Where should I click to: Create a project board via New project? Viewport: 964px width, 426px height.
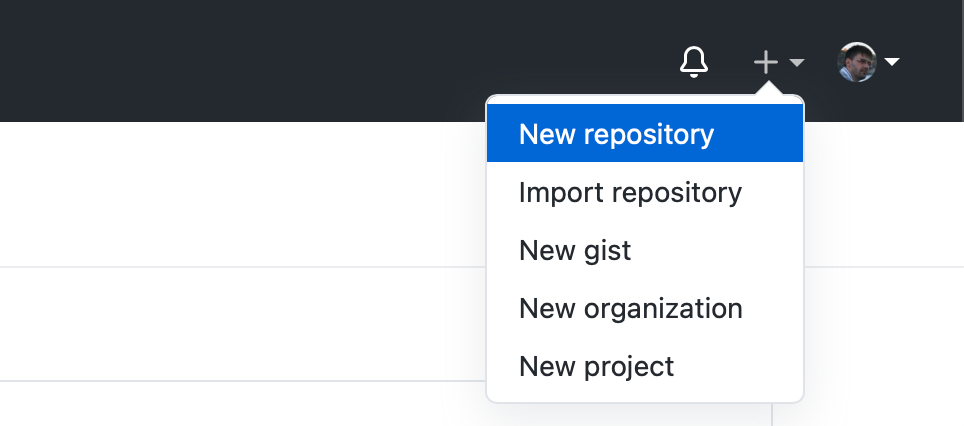point(645,366)
